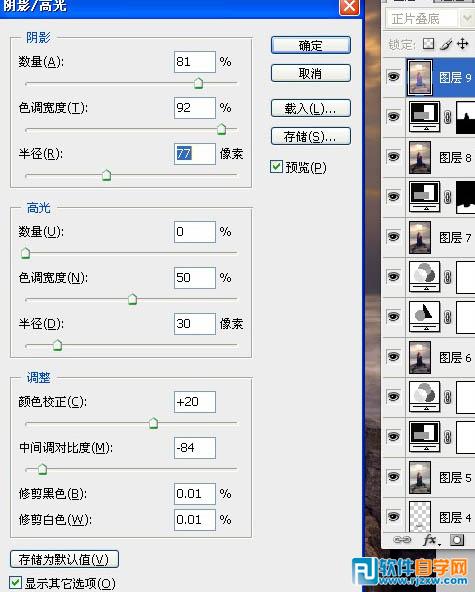
Task: Click the layer name 图层 5
Action: [455, 477]
